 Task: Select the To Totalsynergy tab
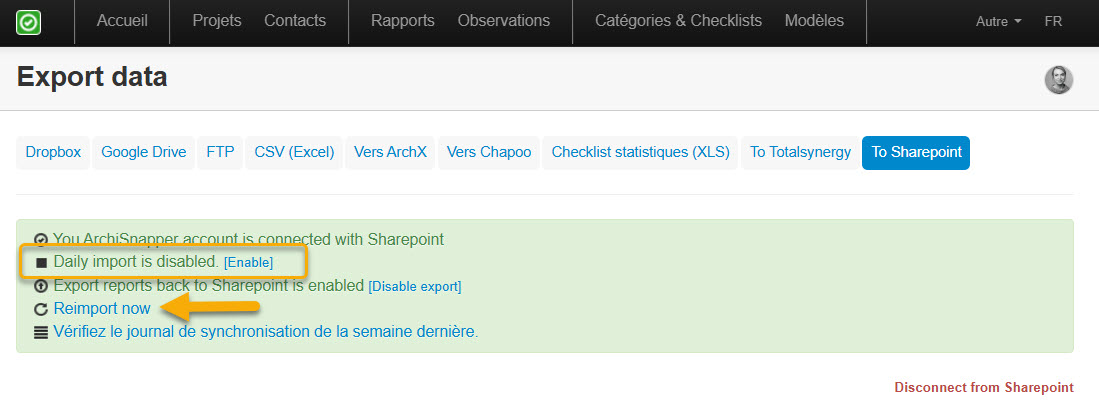800,153
